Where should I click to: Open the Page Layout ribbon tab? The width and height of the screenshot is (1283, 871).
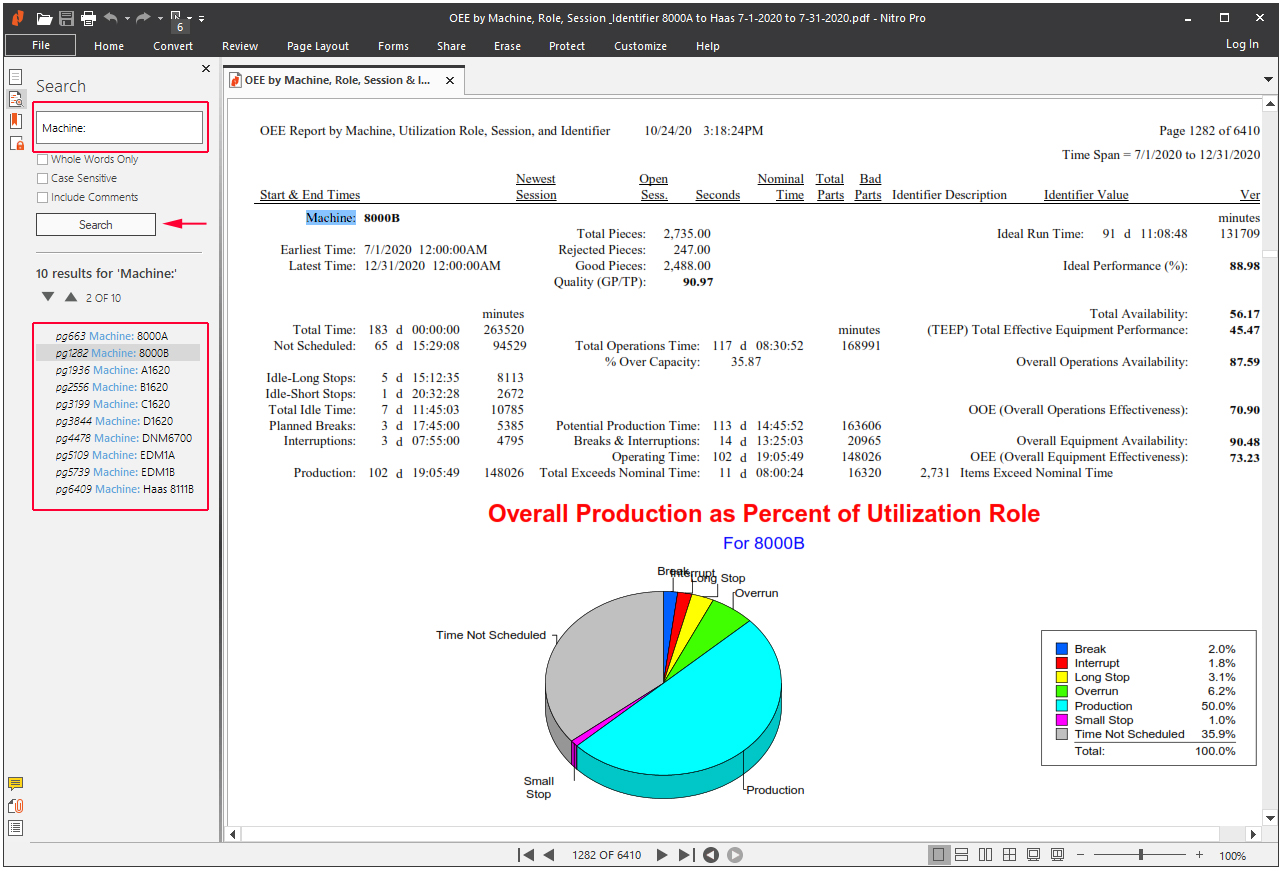318,46
